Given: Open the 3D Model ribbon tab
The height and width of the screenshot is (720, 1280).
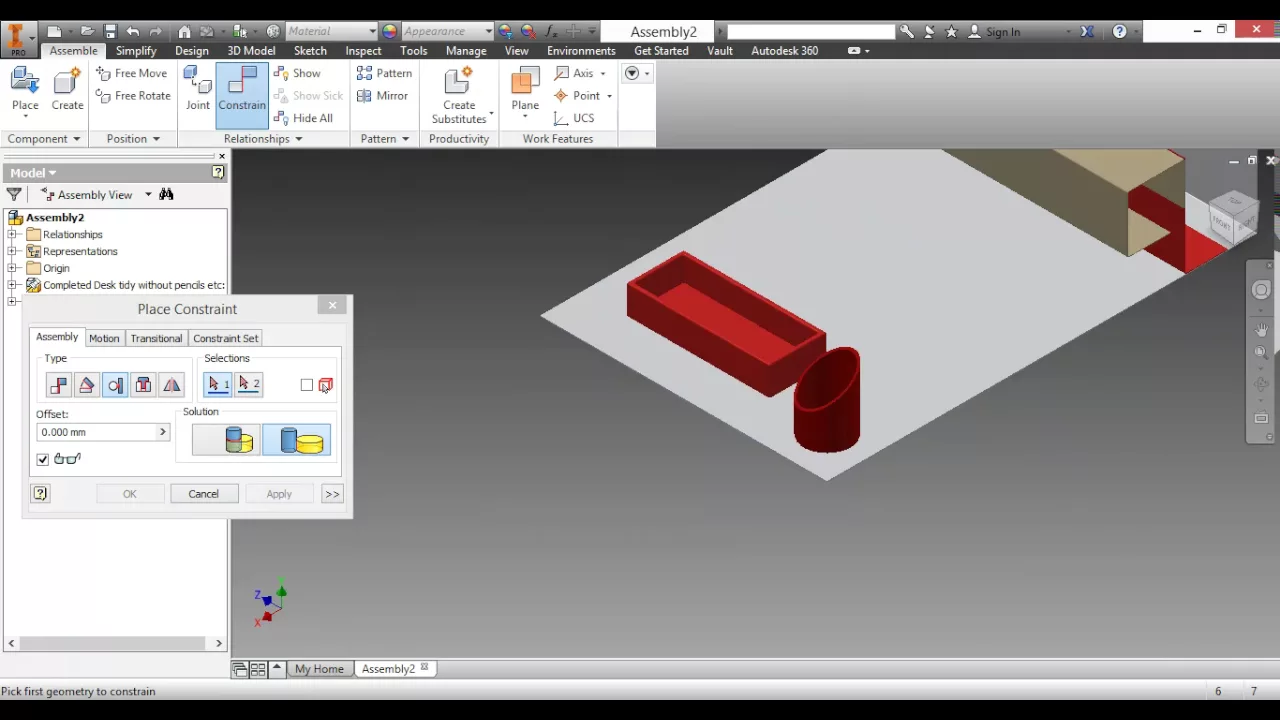Looking at the screenshot, I should click(x=251, y=51).
